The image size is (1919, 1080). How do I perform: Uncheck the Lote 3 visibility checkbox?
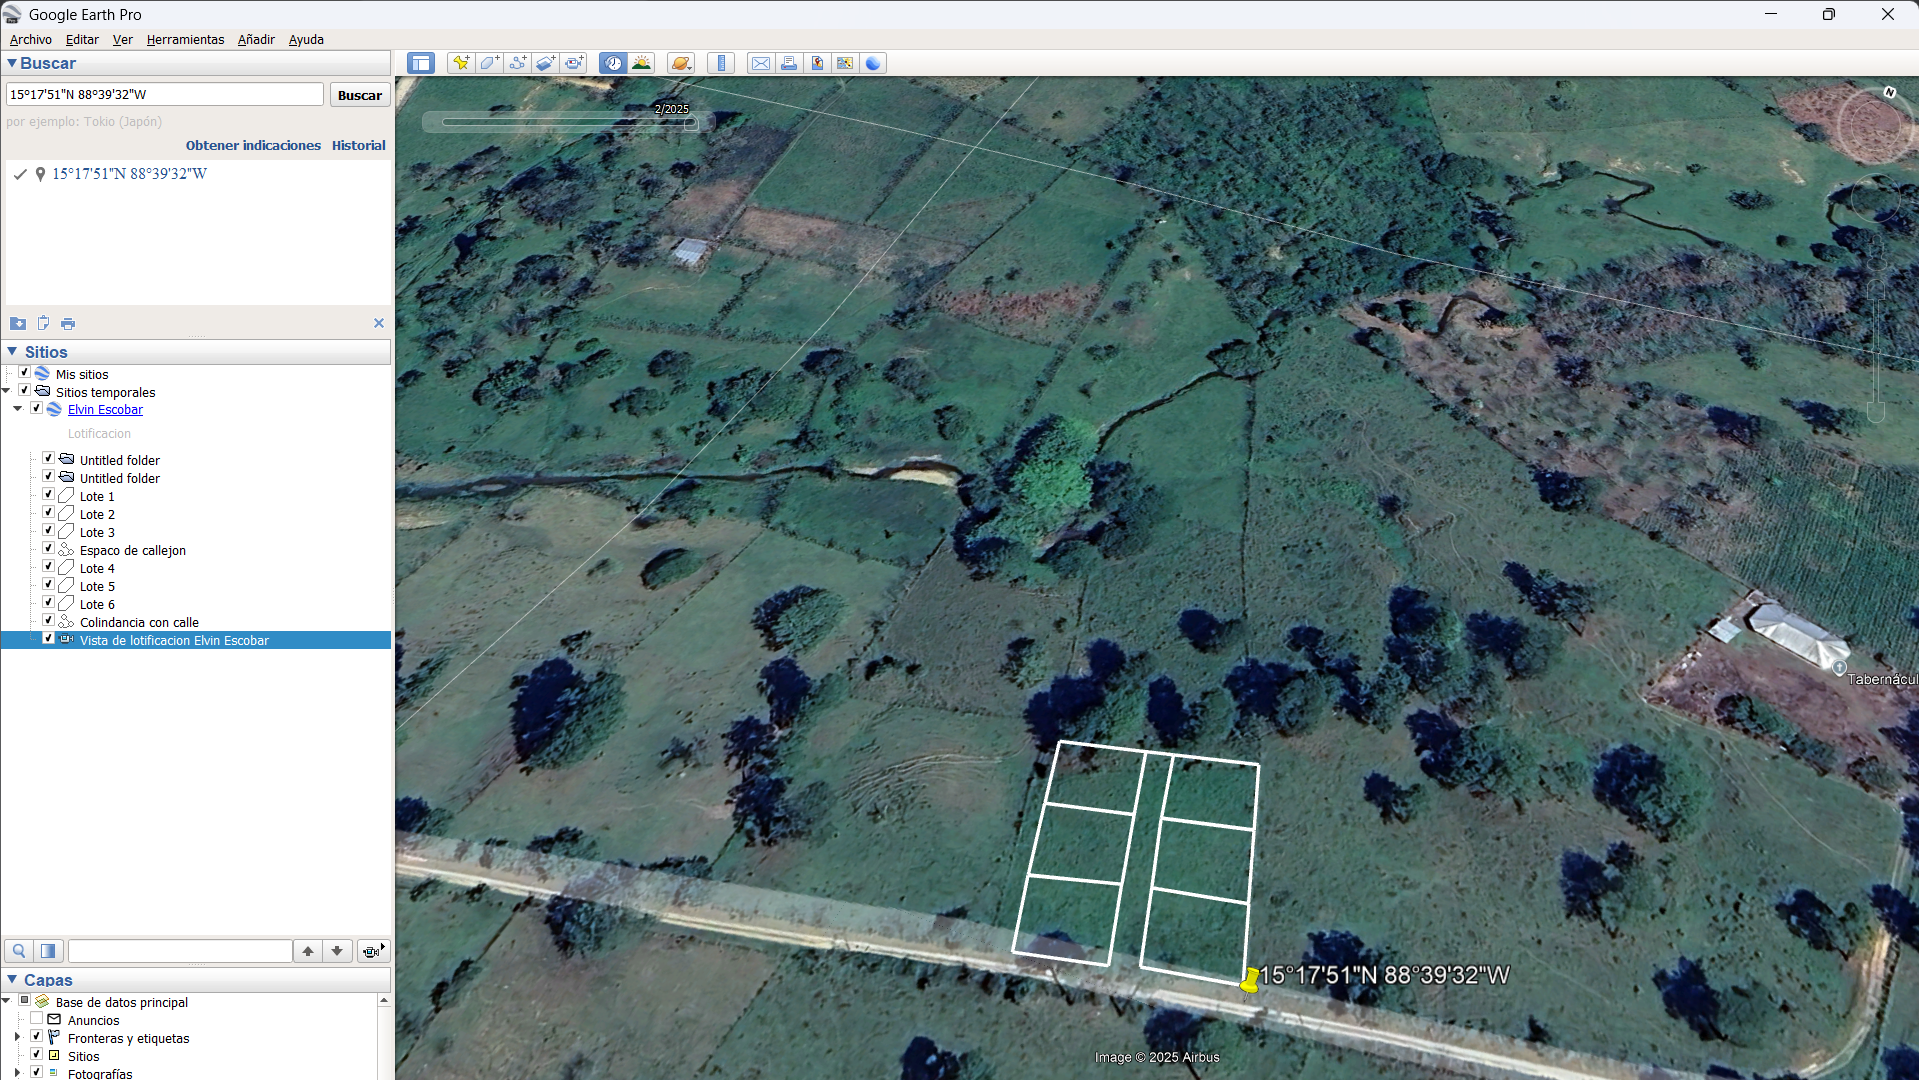[48, 530]
